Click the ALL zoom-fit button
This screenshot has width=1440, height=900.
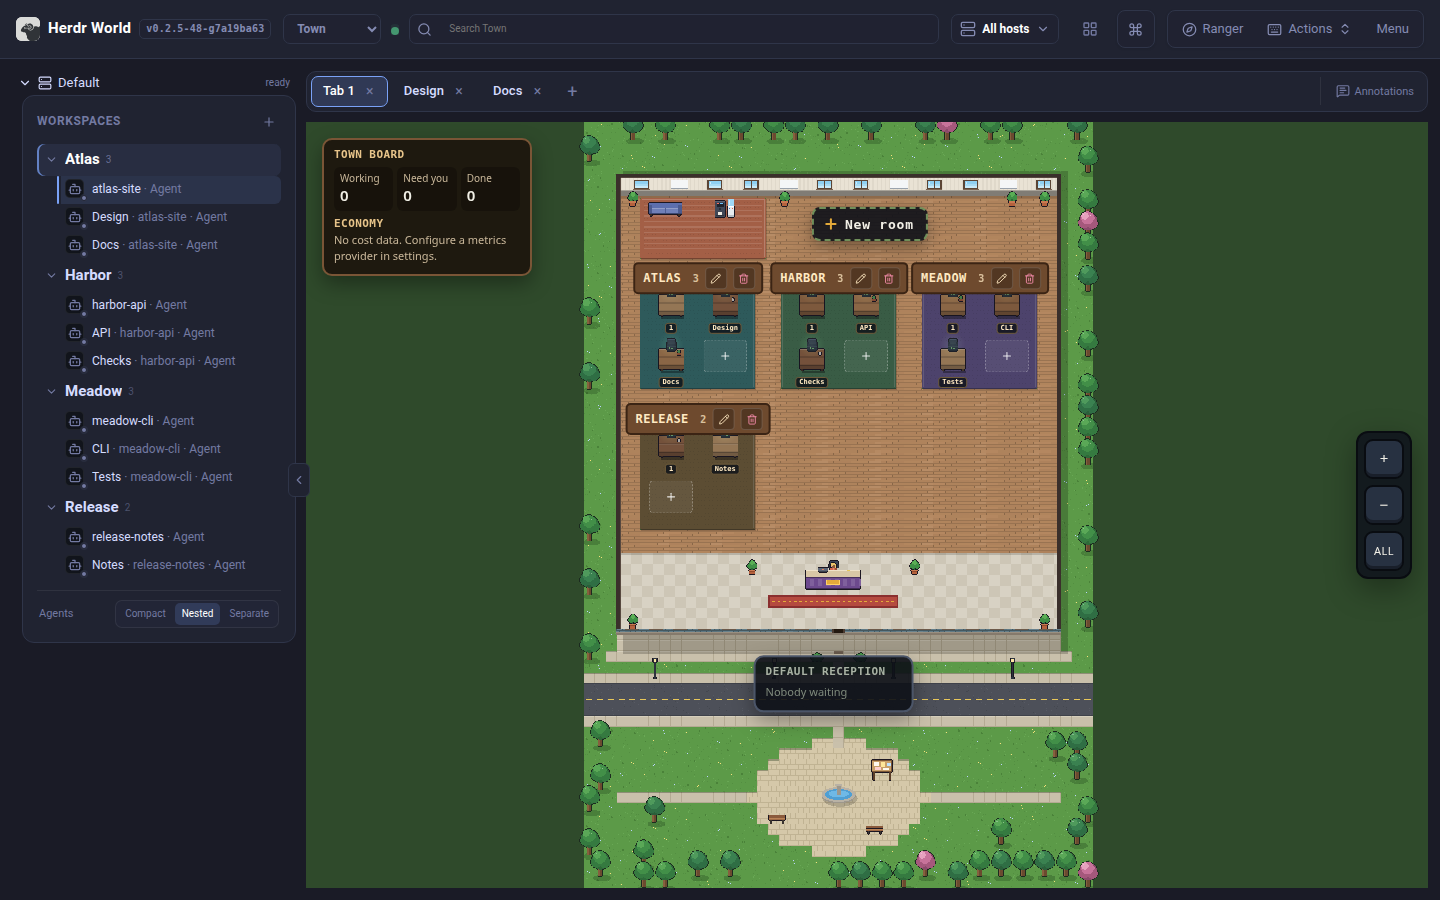(1384, 551)
